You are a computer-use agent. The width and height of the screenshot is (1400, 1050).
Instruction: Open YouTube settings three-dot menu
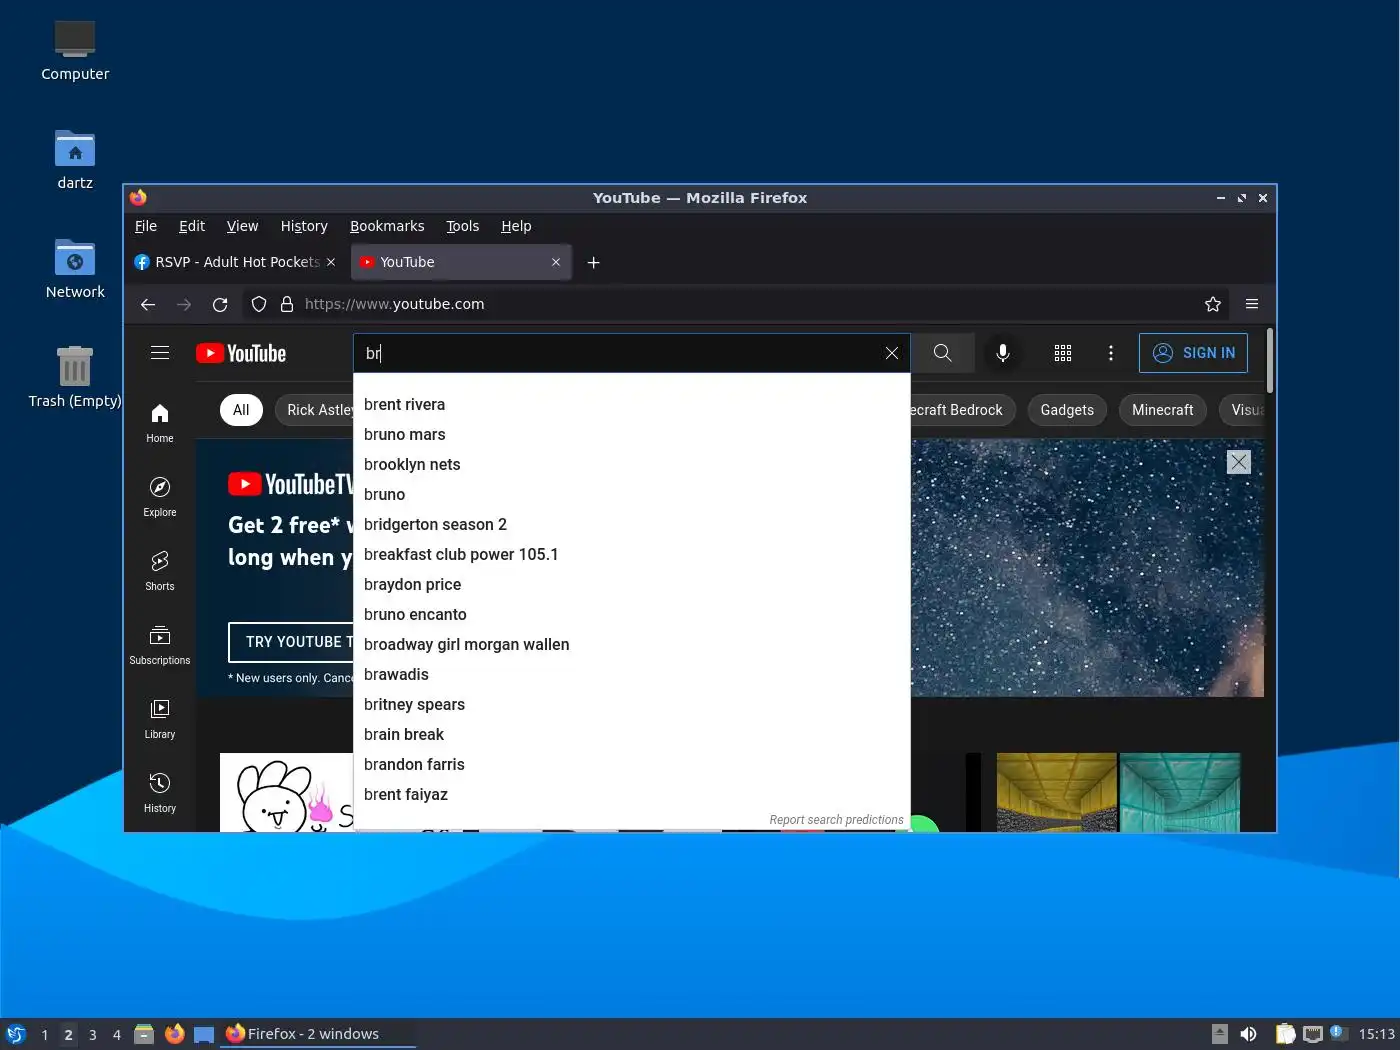[1111, 353]
